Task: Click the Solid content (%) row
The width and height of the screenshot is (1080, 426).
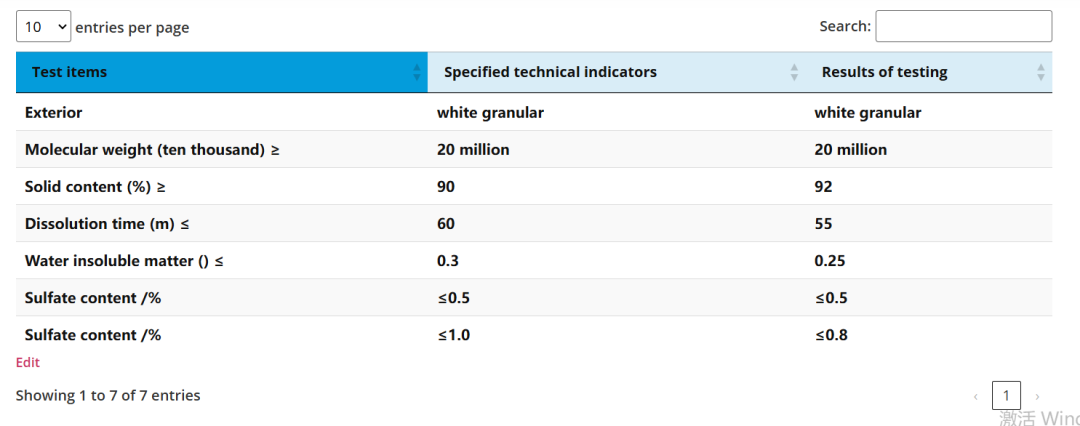Action: [534, 186]
